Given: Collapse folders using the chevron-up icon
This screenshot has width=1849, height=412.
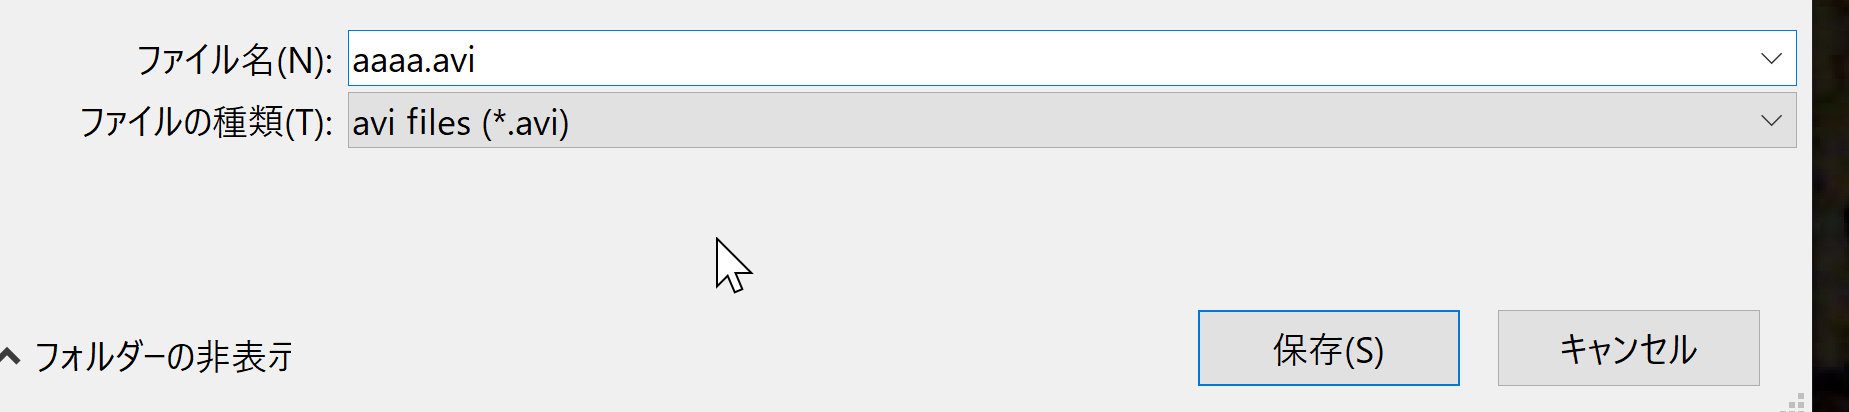Looking at the screenshot, I should [10, 356].
